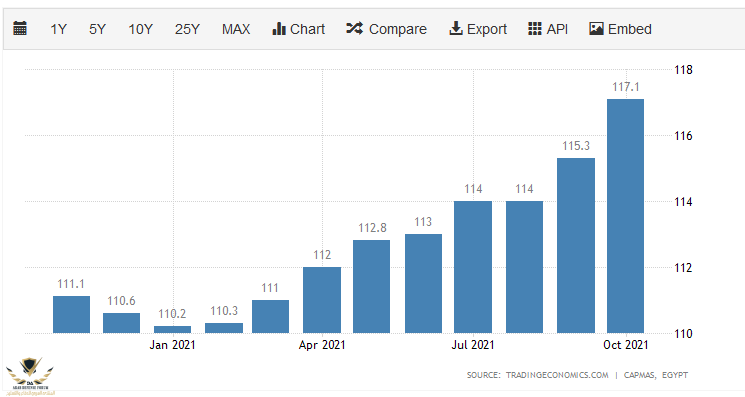The image size is (745, 397).
Task: Select the 114 bar for Jul 2021
Action: pos(473,267)
